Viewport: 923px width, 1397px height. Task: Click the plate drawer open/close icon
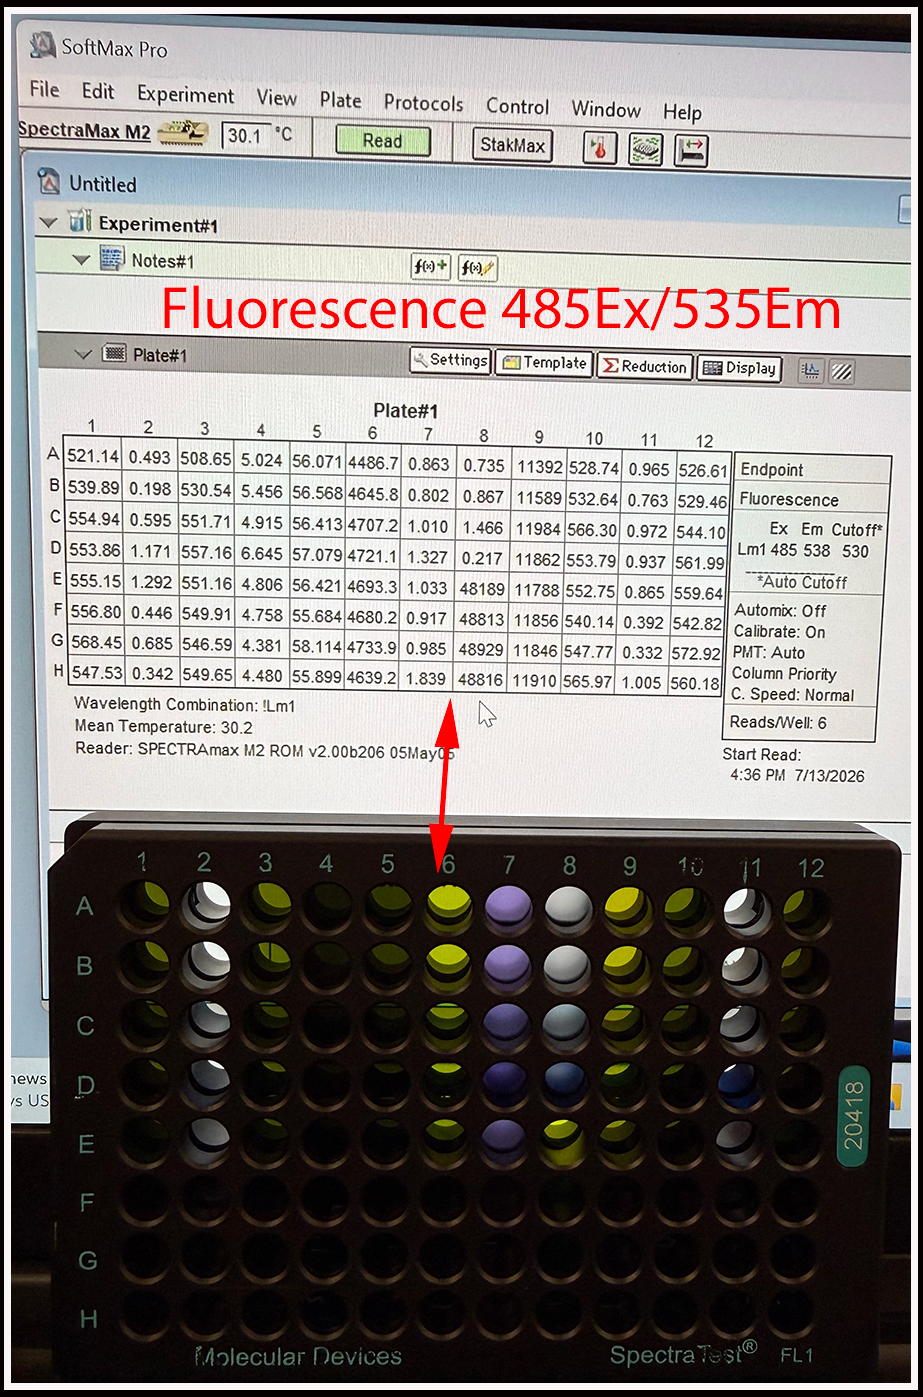click(x=692, y=150)
